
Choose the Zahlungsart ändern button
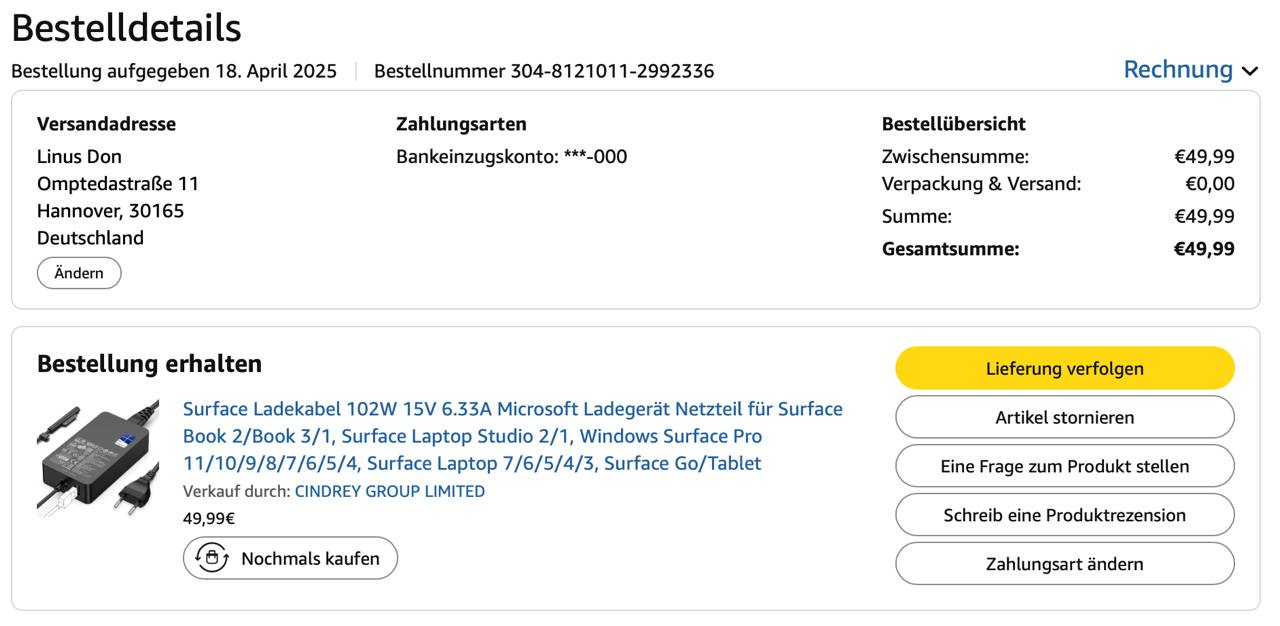(1064, 564)
